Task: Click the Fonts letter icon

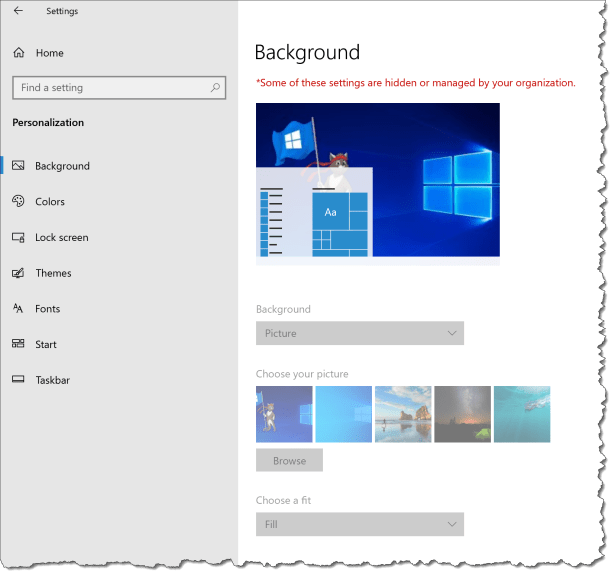Action: (18, 308)
